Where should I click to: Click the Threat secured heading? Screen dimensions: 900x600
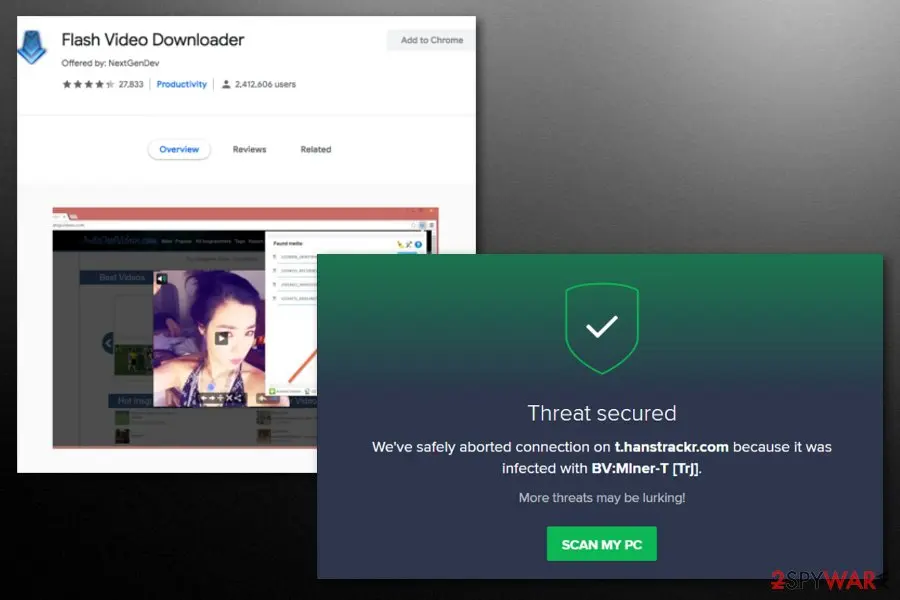point(602,413)
